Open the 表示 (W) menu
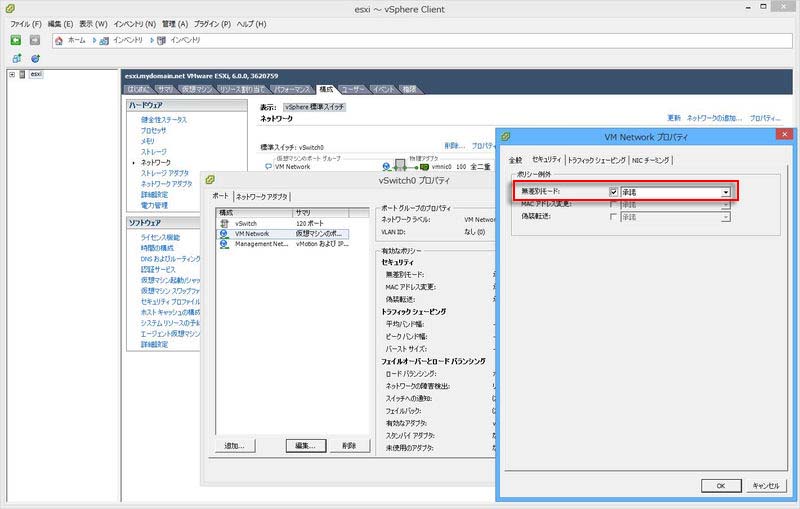Image resolution: width=800 pixels, height=509 pixels. tap(93, 24)
